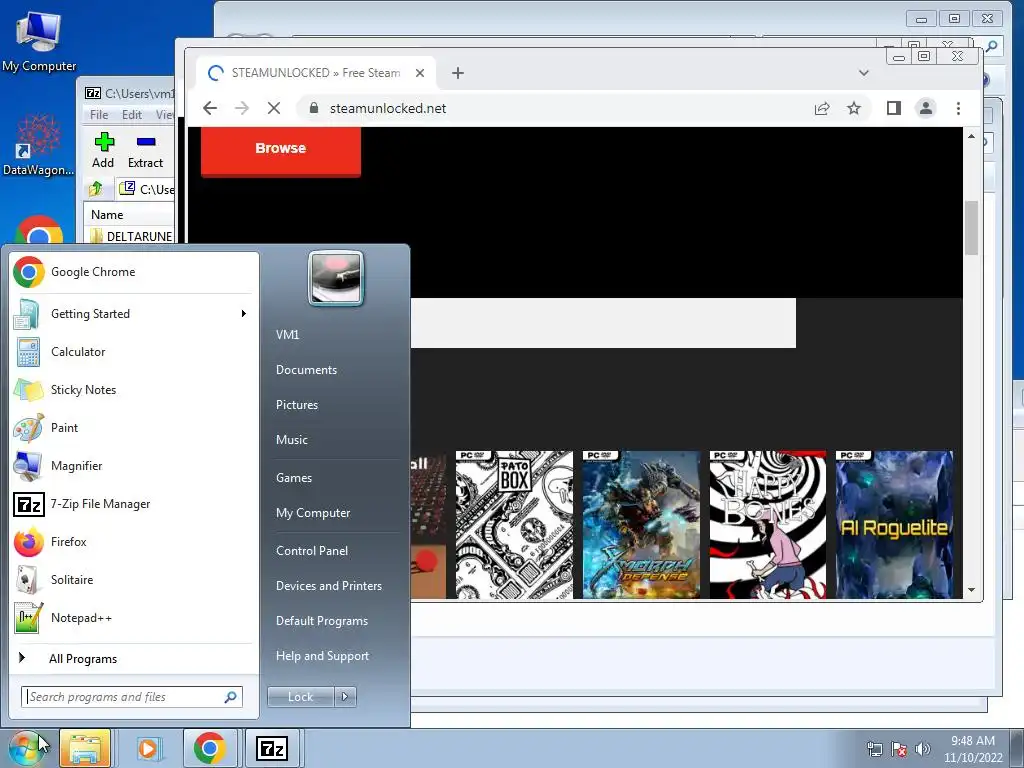Screen dimensions: 1024x768
Task: Stop loading the page in Chrome
Action: tap(274, 108)
